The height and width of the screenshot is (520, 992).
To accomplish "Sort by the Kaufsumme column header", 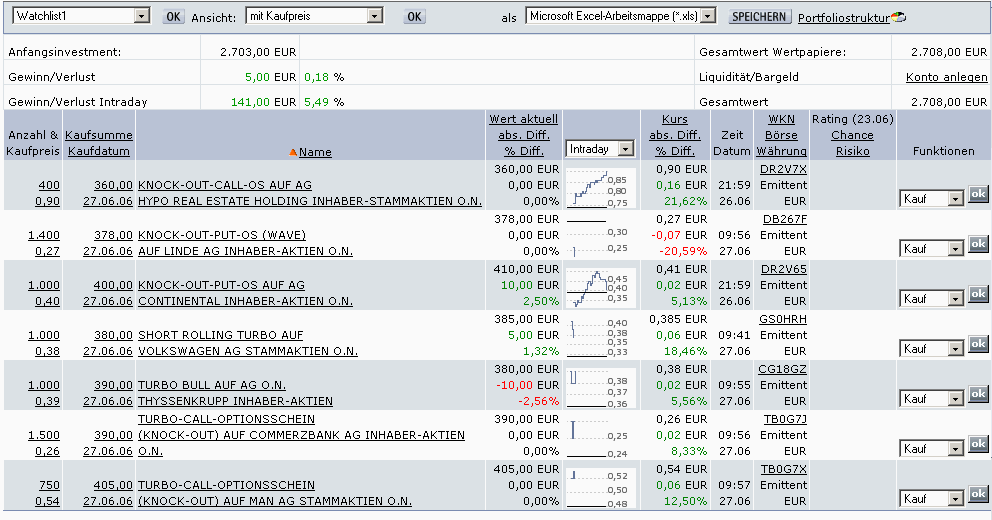I will (98, 135).
